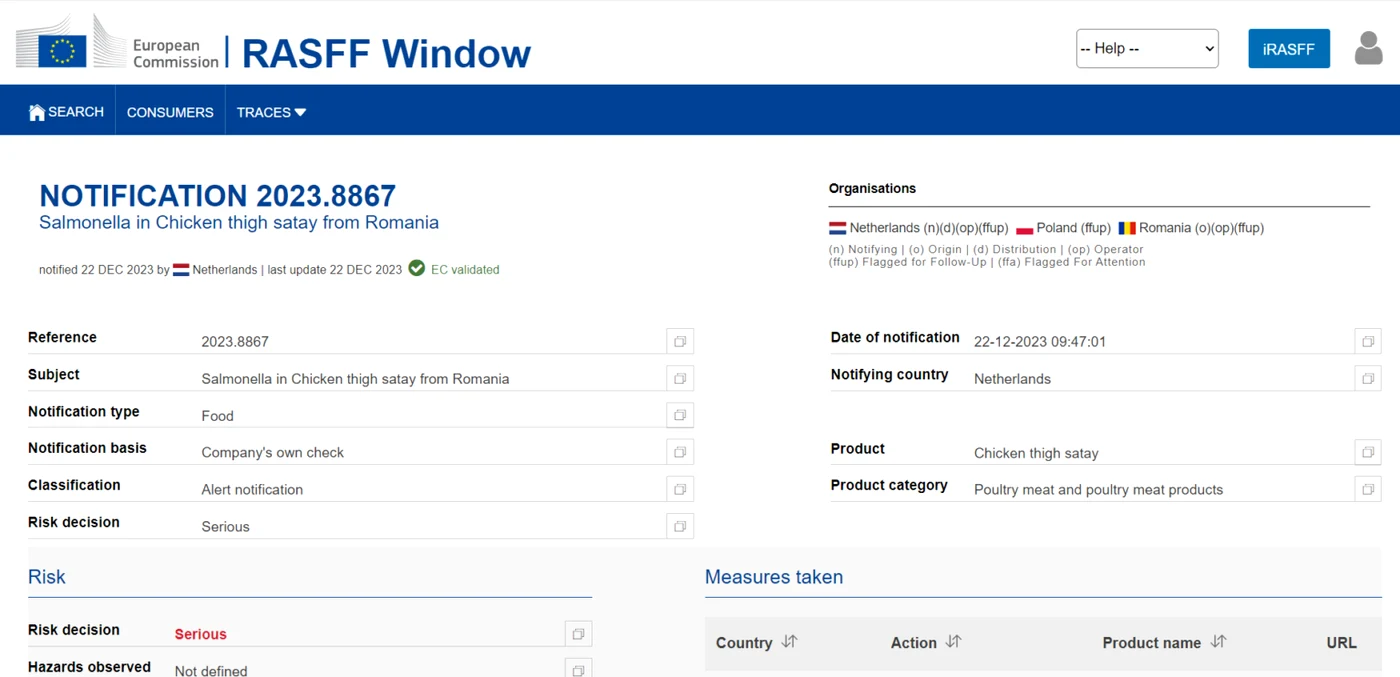Image resolution: width=1400 pixels, height=677 pixels.
Task: Click the Hazards observed label
Action: point(89,667)
